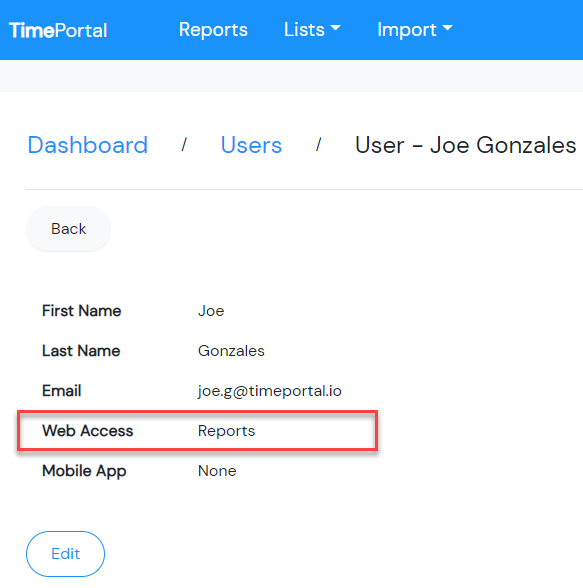The height and width of the screenshot is (588, 583).
Task: Click the TimePortal logo
Action: [x=58, y=30]
